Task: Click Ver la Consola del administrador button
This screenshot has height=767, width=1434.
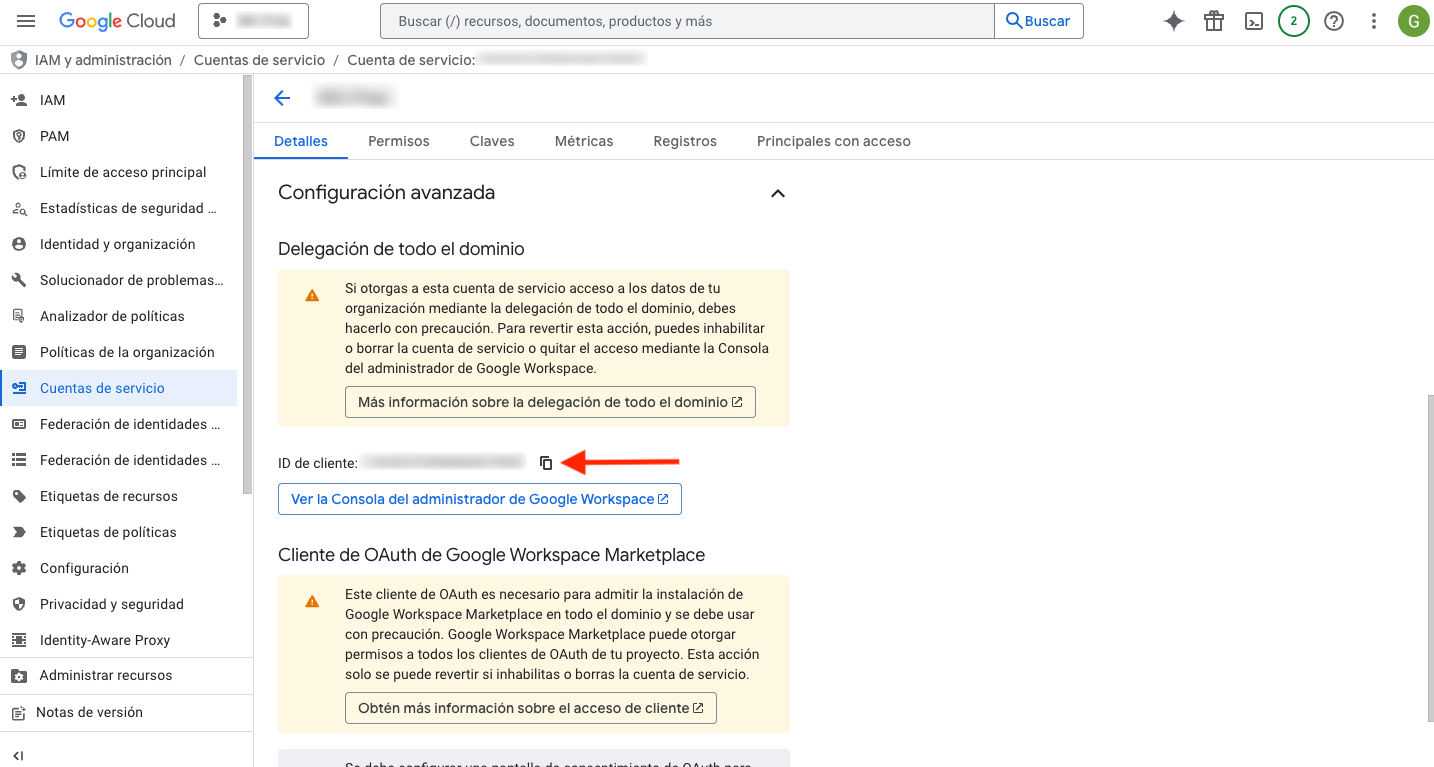Action: (480, 499)
